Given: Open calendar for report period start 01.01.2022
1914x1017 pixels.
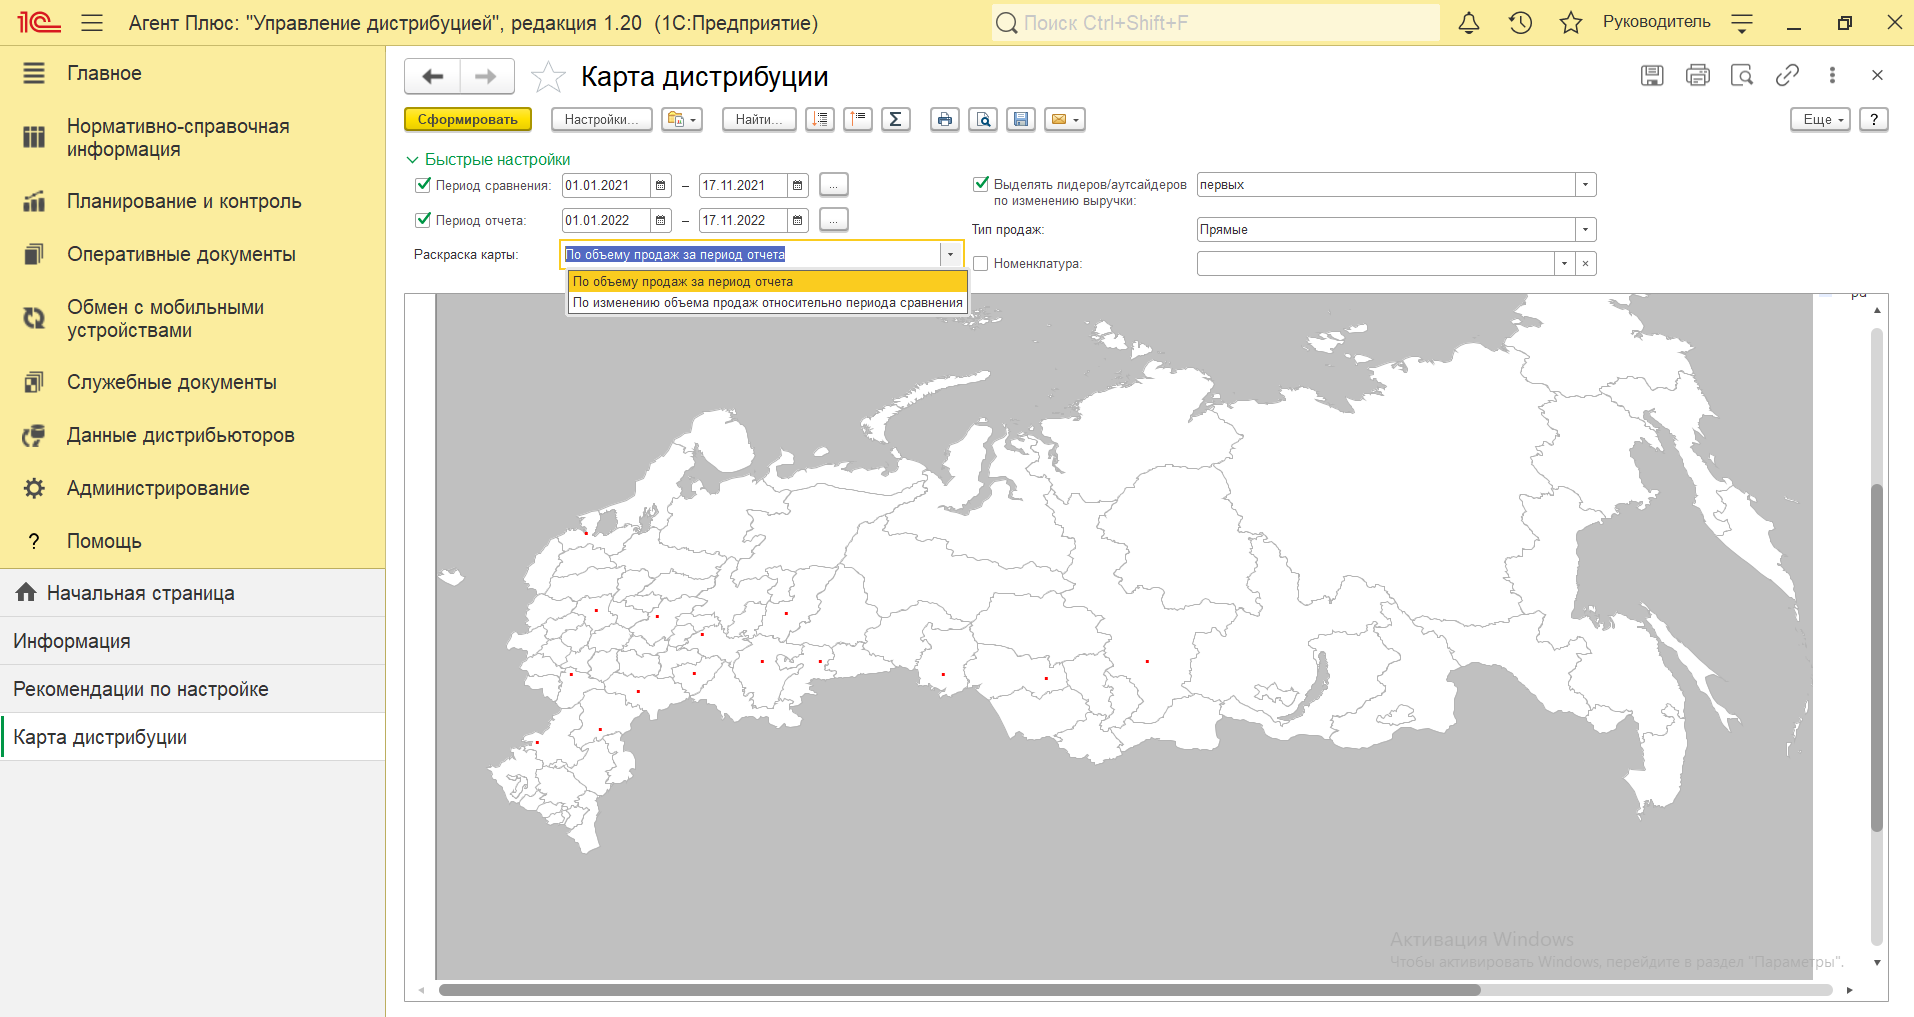Looking at the screenshot, I should [661, 220].
